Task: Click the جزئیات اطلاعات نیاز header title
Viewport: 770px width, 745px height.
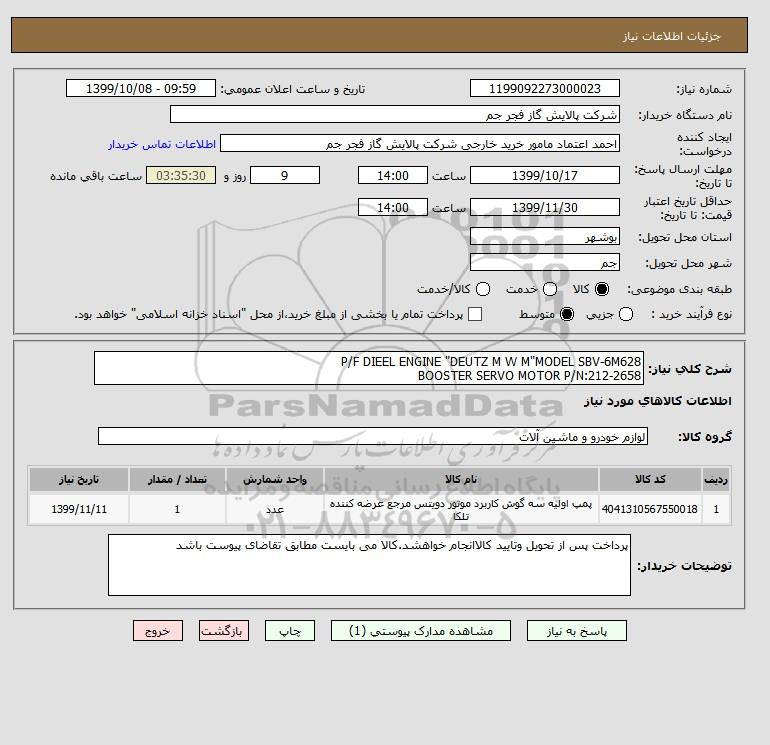Action: (671, 36)
